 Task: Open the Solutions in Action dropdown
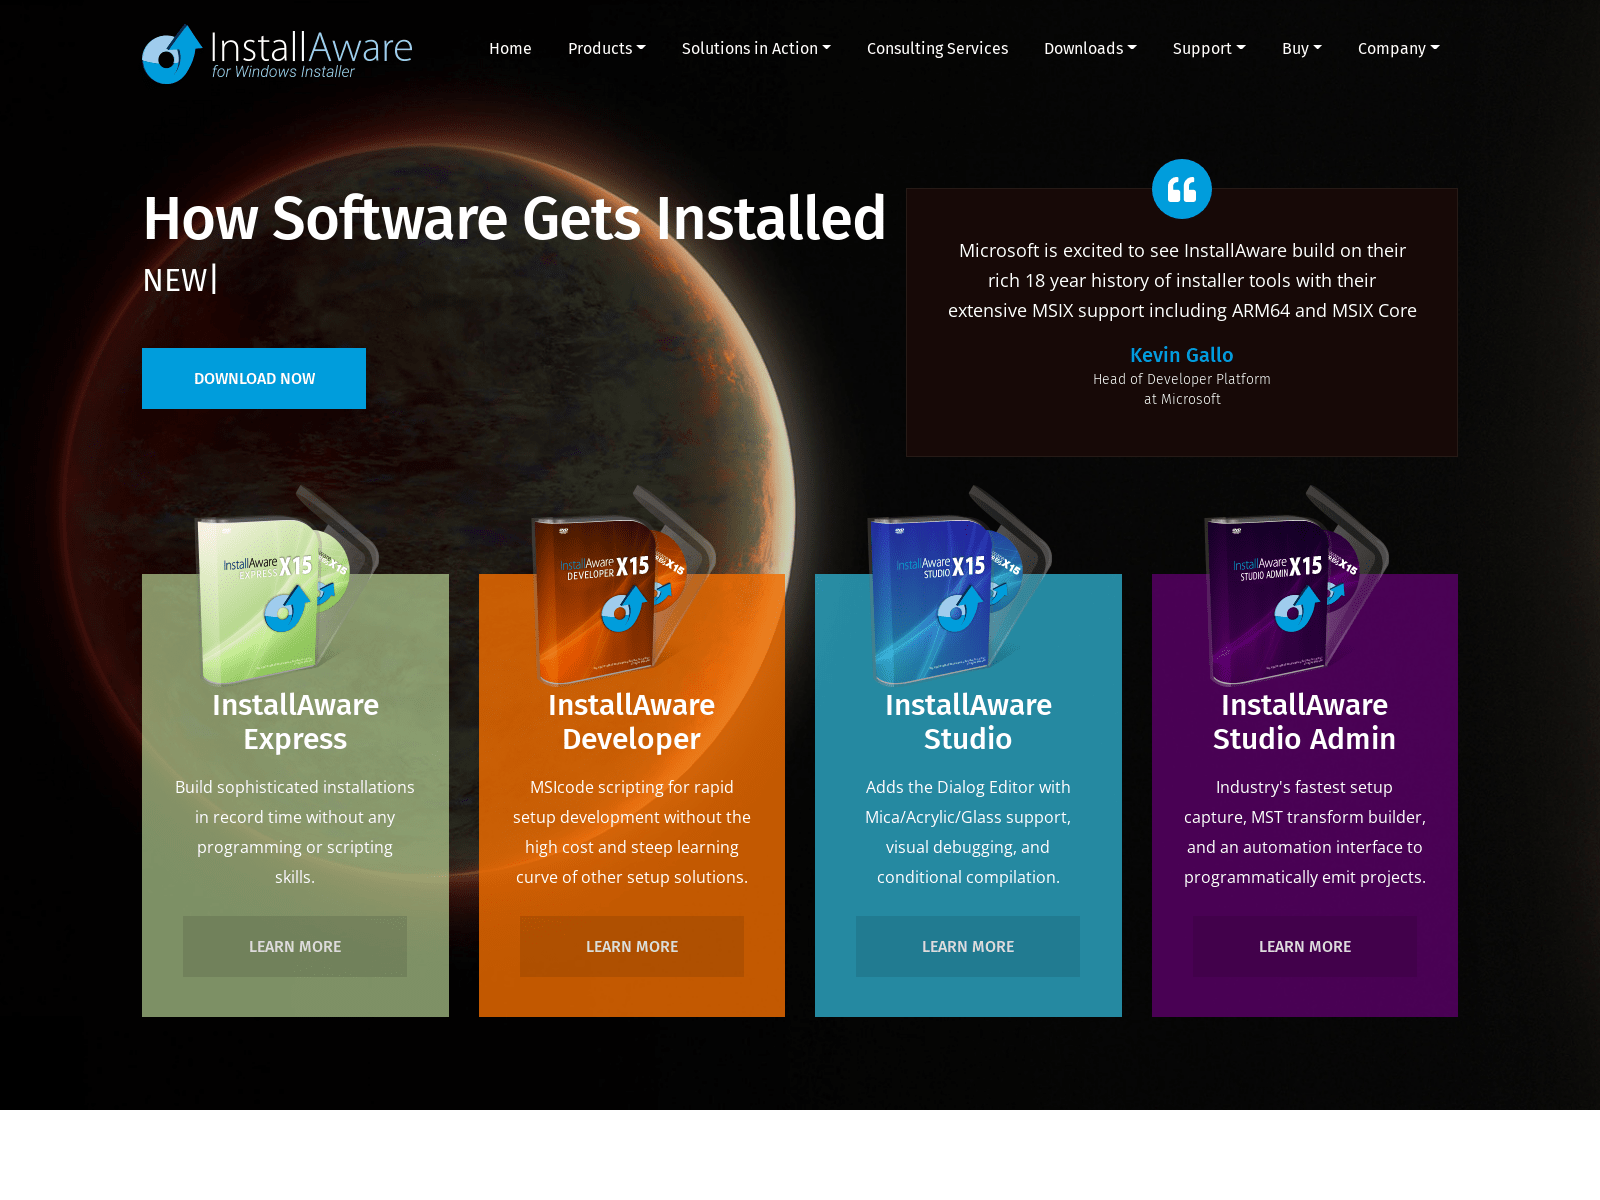[756, 48]
